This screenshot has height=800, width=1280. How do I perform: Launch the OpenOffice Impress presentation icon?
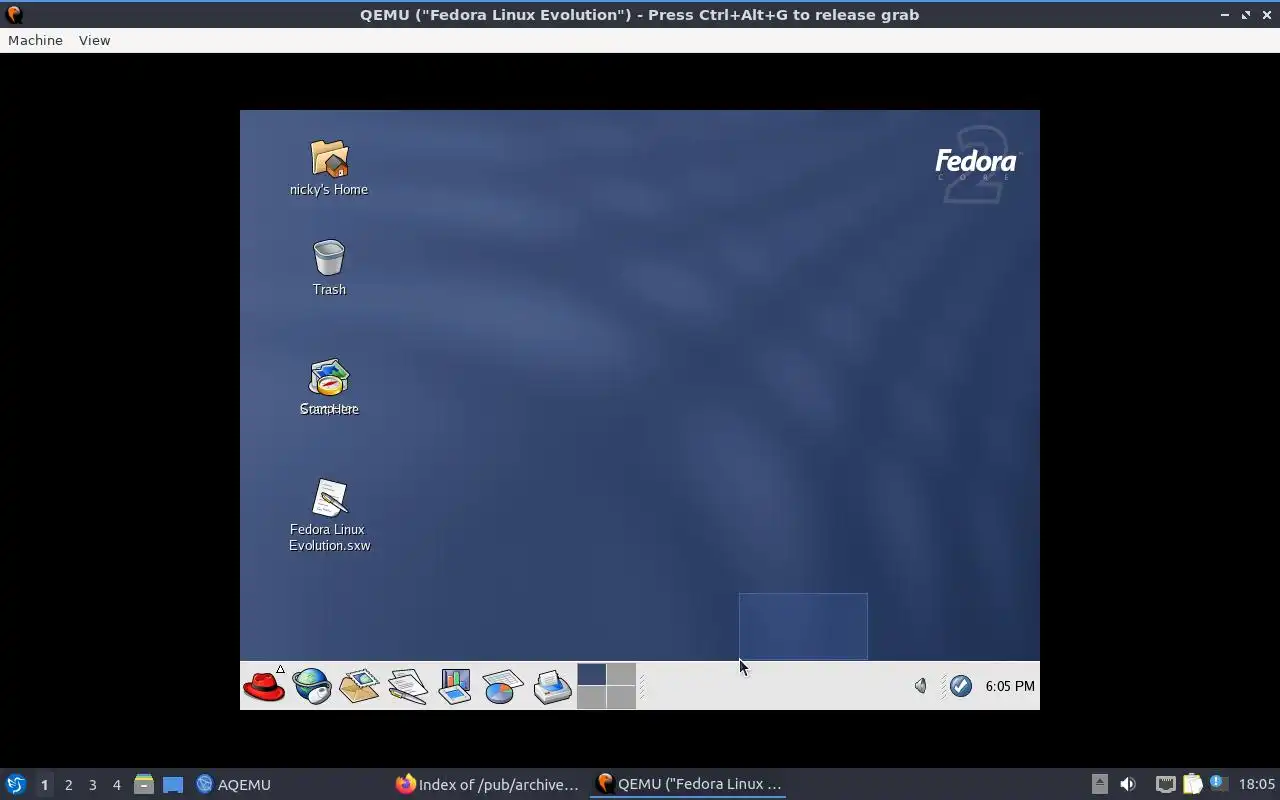tap(455, 686)
